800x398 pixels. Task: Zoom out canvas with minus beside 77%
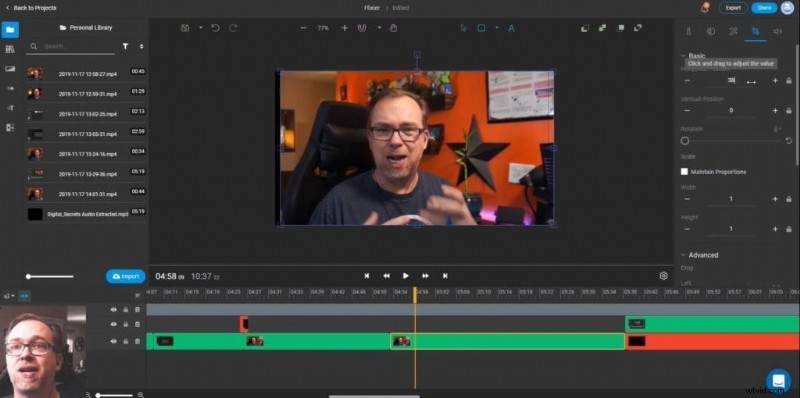click(x=304, y=28)
